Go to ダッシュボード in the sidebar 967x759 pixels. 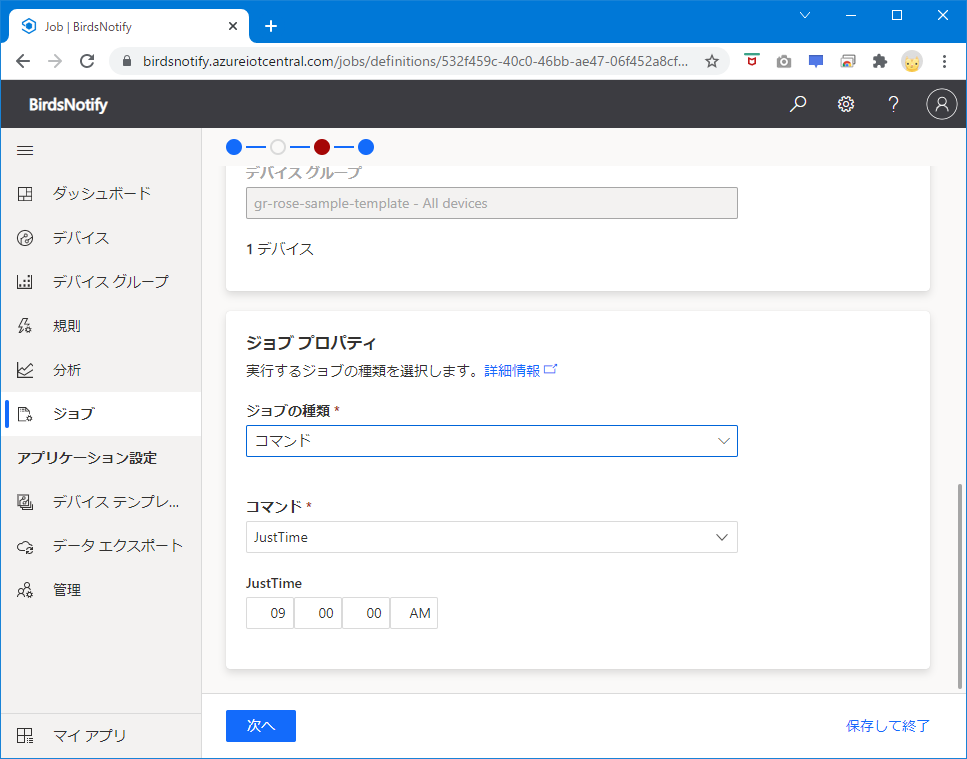pyautogui.click(x=101, y=194)
